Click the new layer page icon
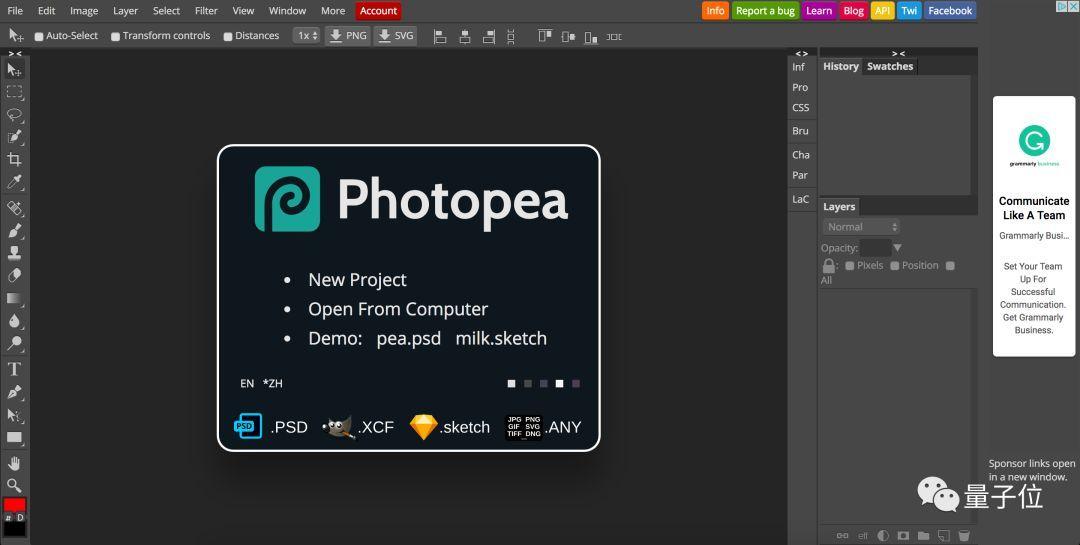1080x545 pixels. pos(944,535)
